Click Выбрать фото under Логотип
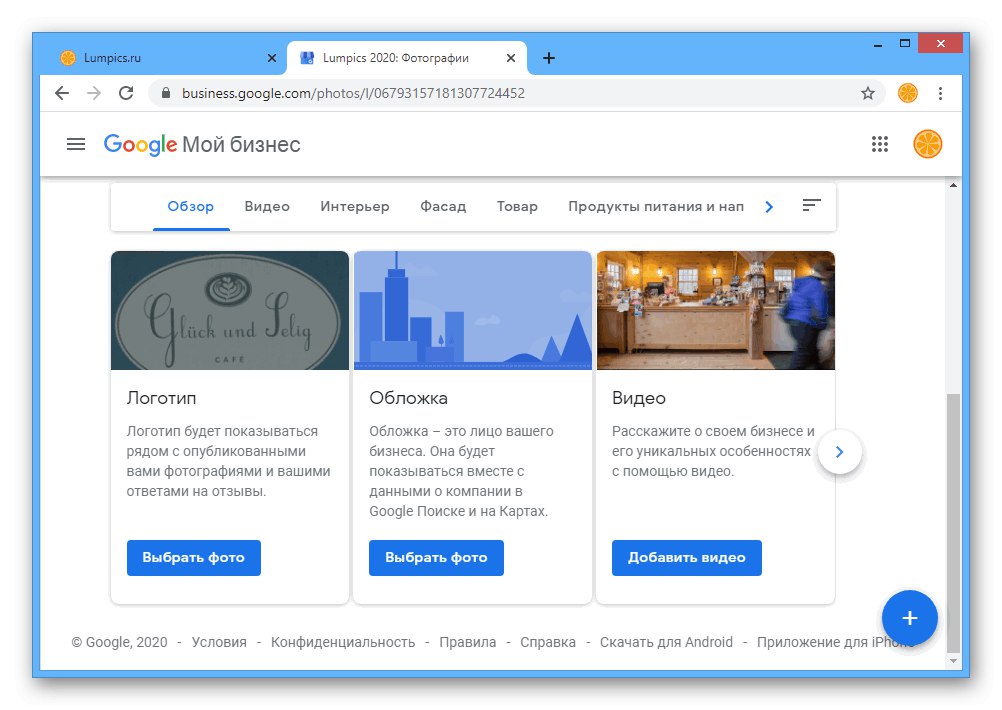1002x710 pixels. click(x=194, y=558)
